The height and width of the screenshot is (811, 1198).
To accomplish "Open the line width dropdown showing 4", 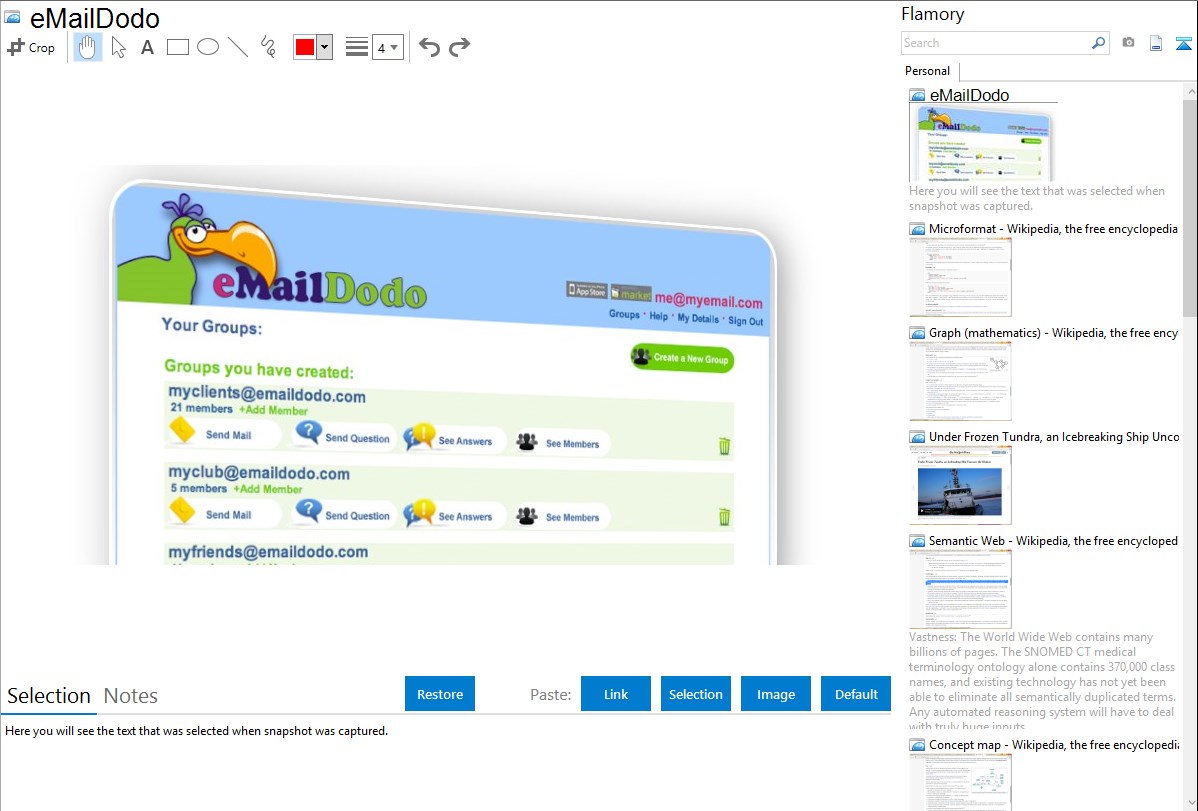I will pos(388,47).
